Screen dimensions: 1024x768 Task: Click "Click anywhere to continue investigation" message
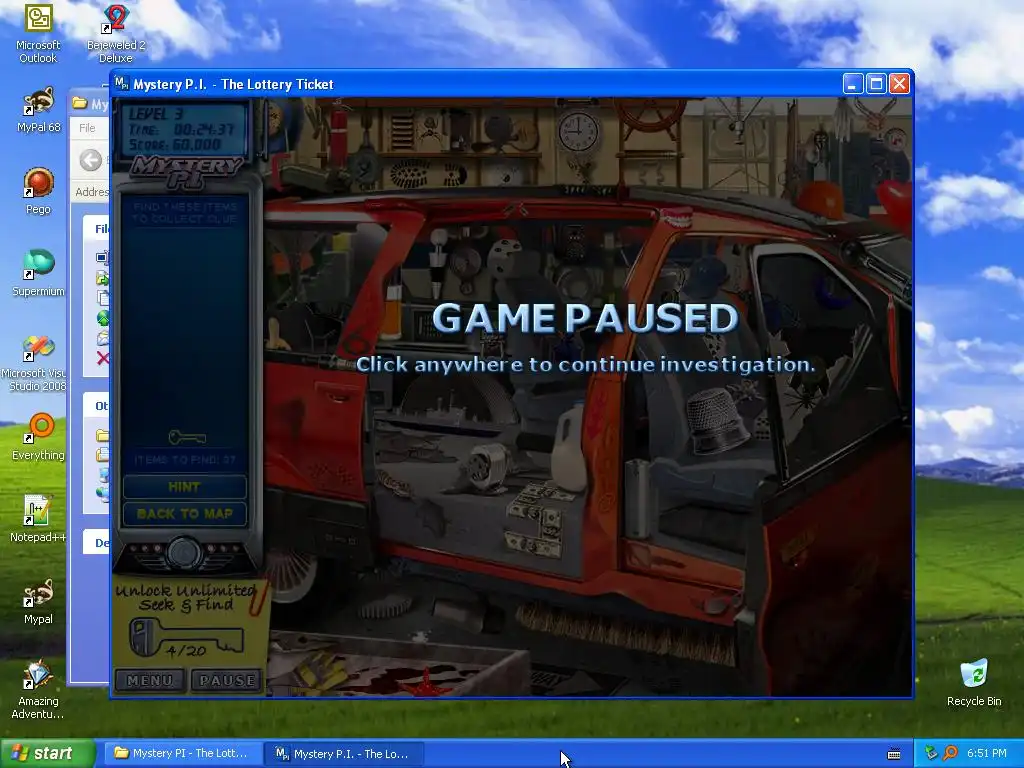coord(585,364)
